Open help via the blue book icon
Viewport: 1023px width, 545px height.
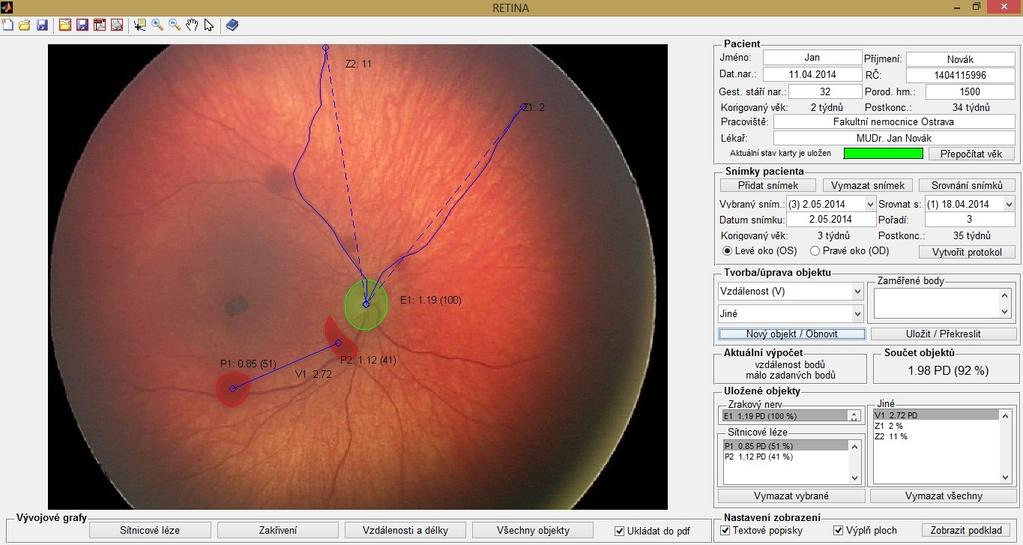point(232,25)
